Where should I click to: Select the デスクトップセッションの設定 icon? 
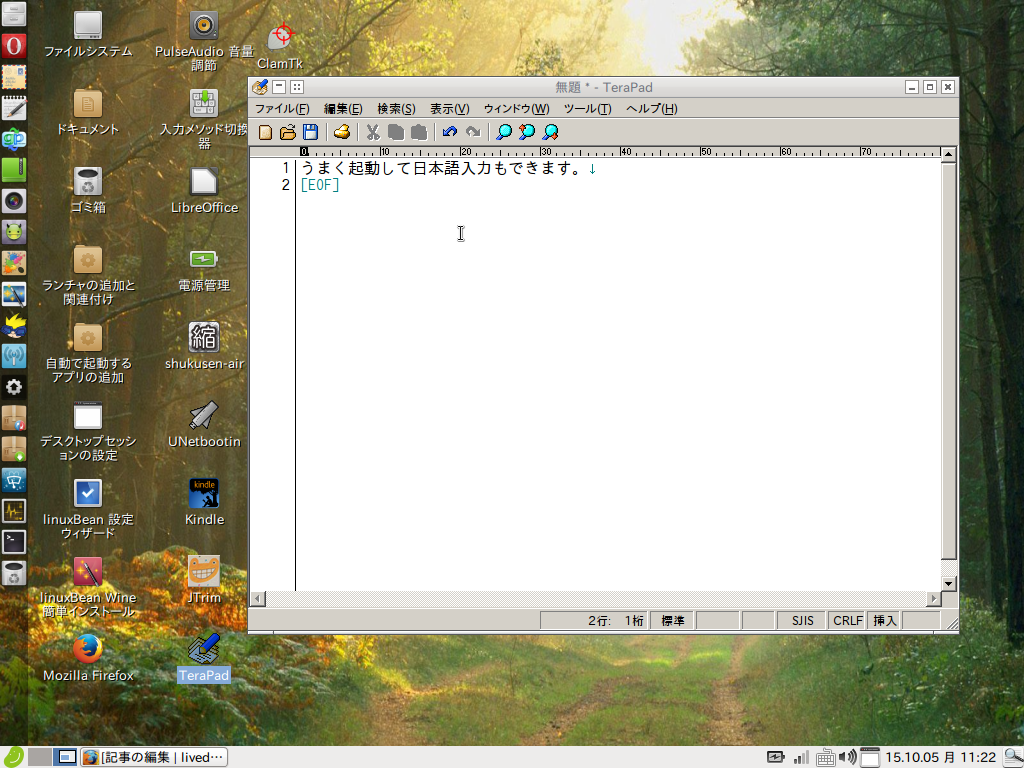(x=88, y=431)
